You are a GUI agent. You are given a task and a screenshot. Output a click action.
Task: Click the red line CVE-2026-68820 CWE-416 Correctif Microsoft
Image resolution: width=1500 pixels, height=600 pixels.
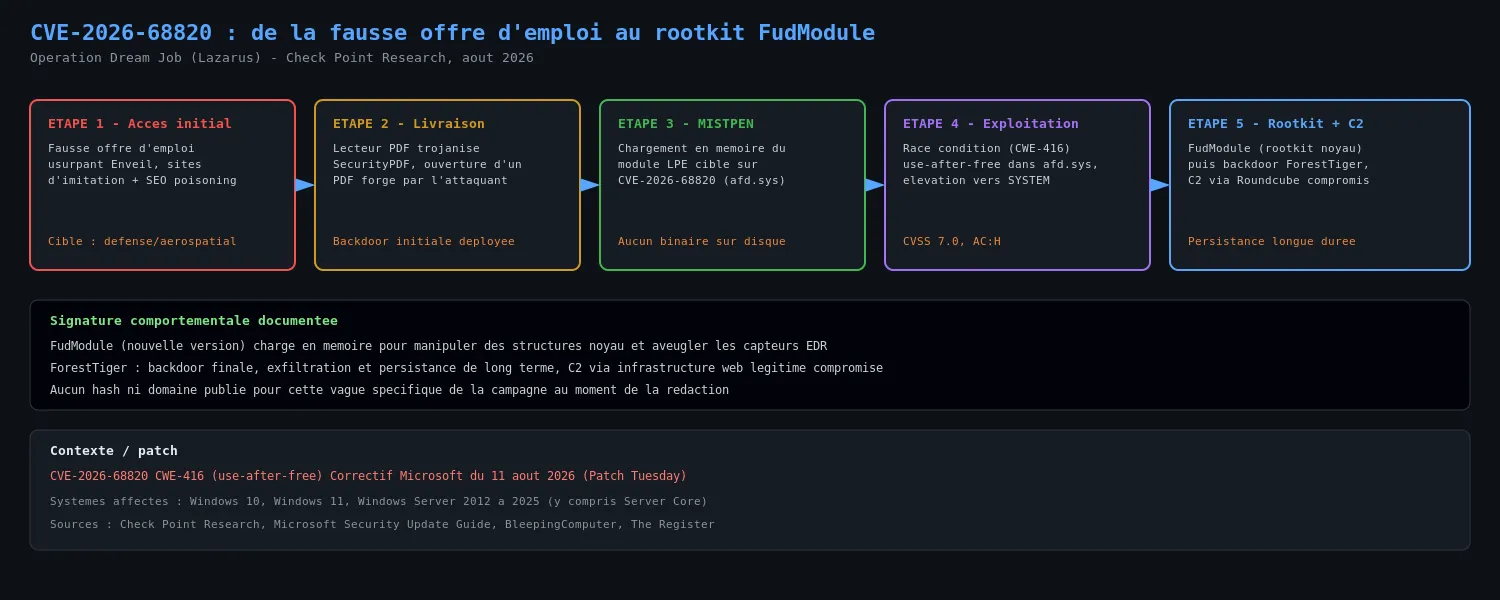[368, 476]
